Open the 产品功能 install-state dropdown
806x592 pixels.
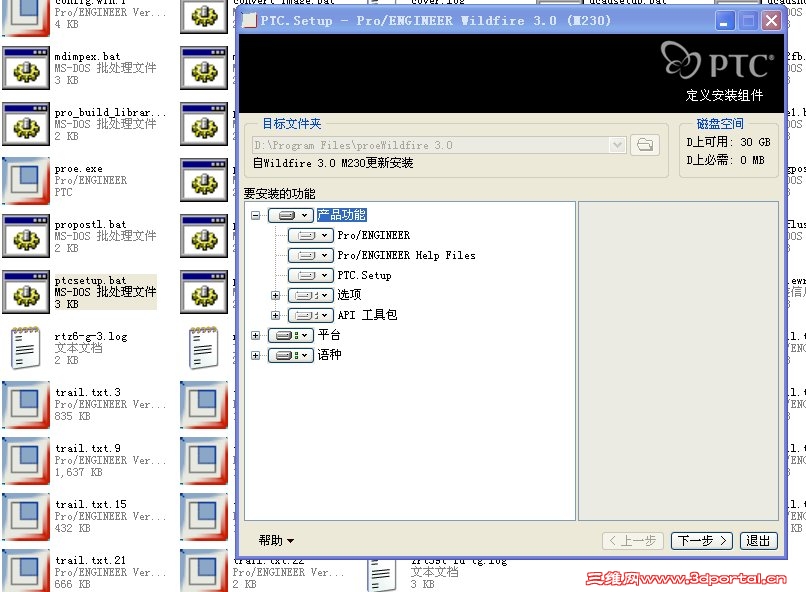click(x=291, y=215)
